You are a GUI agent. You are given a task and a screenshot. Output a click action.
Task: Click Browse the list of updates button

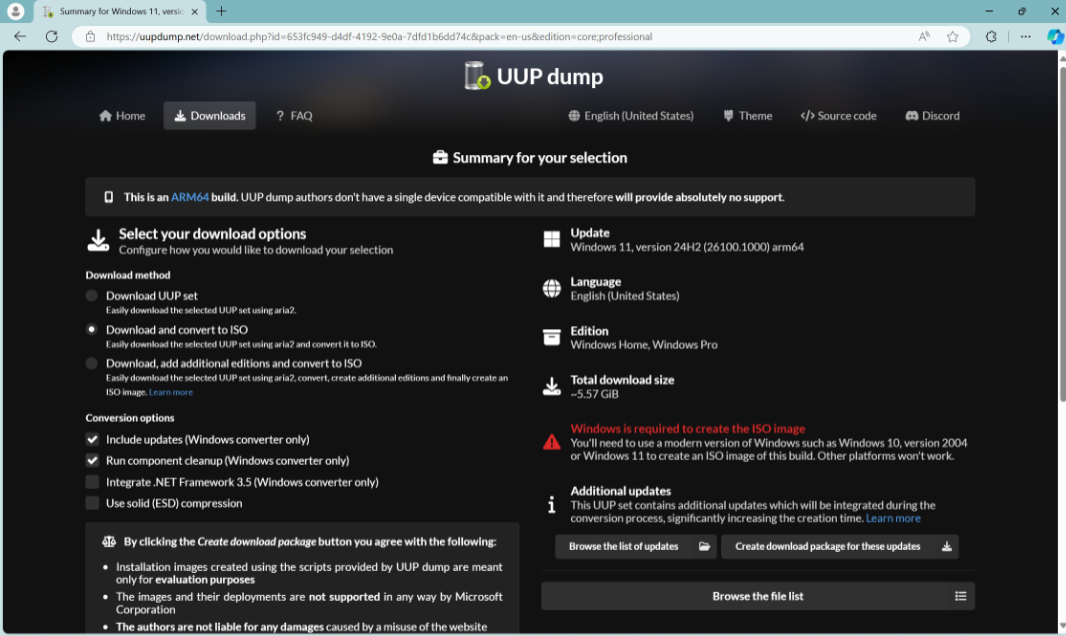point(636,546)
